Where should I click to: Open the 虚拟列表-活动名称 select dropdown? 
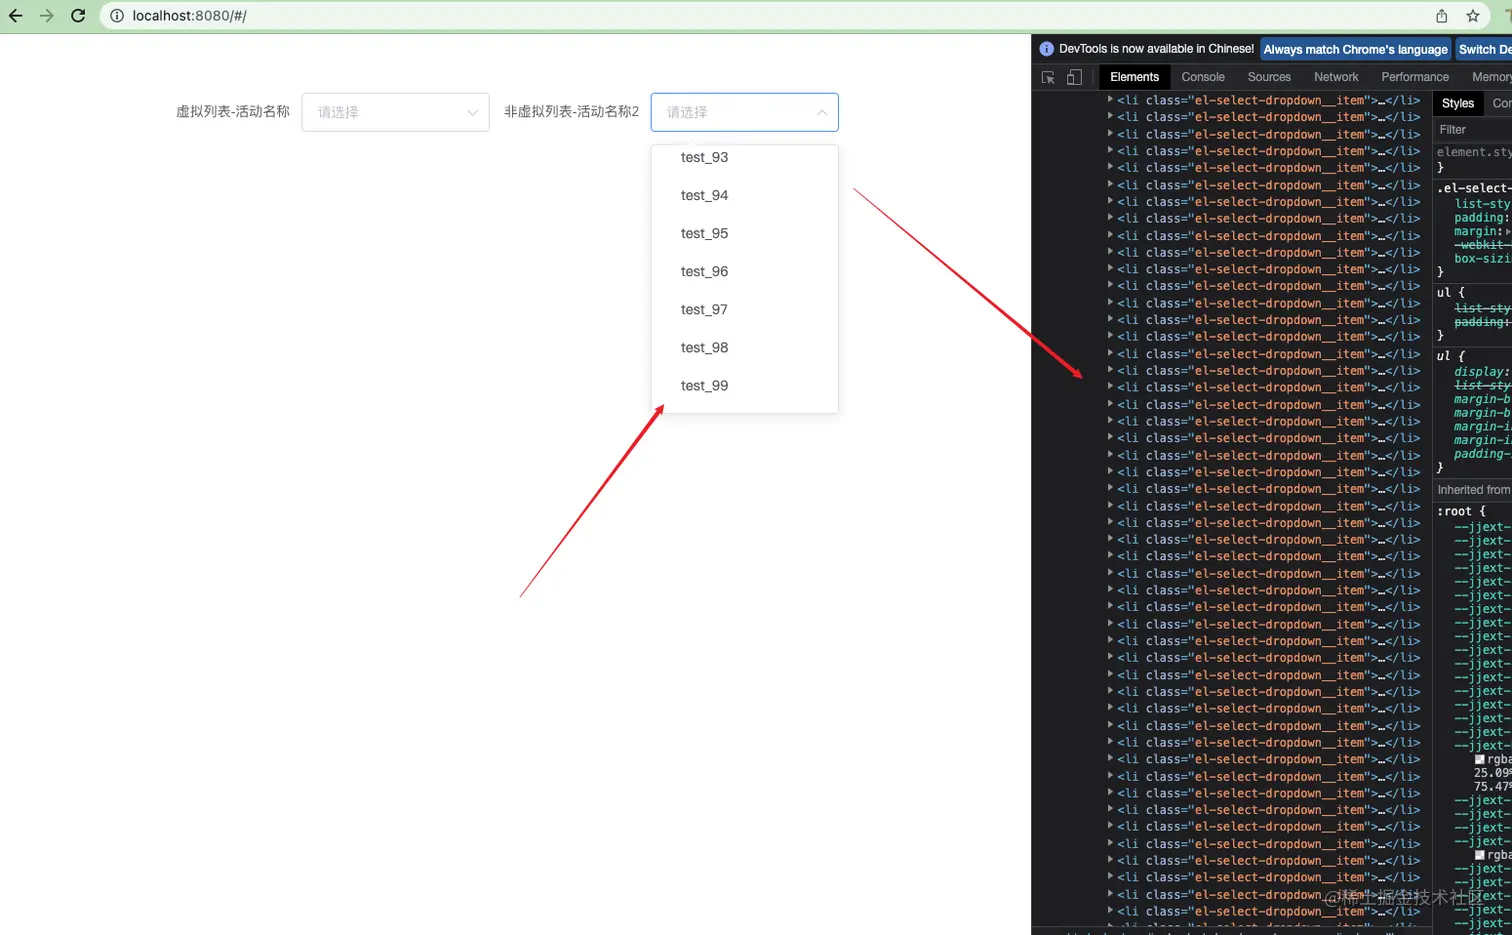pos(395,112)
